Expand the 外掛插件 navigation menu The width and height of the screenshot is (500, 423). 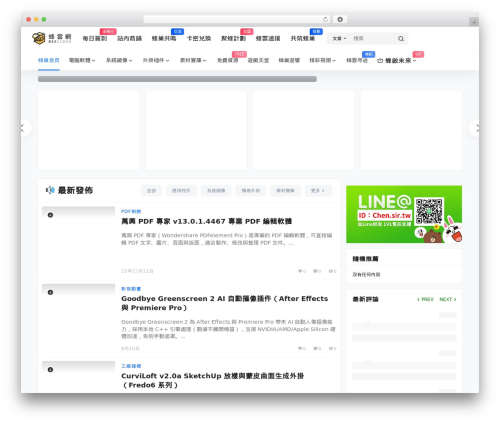tap(156, 60)
